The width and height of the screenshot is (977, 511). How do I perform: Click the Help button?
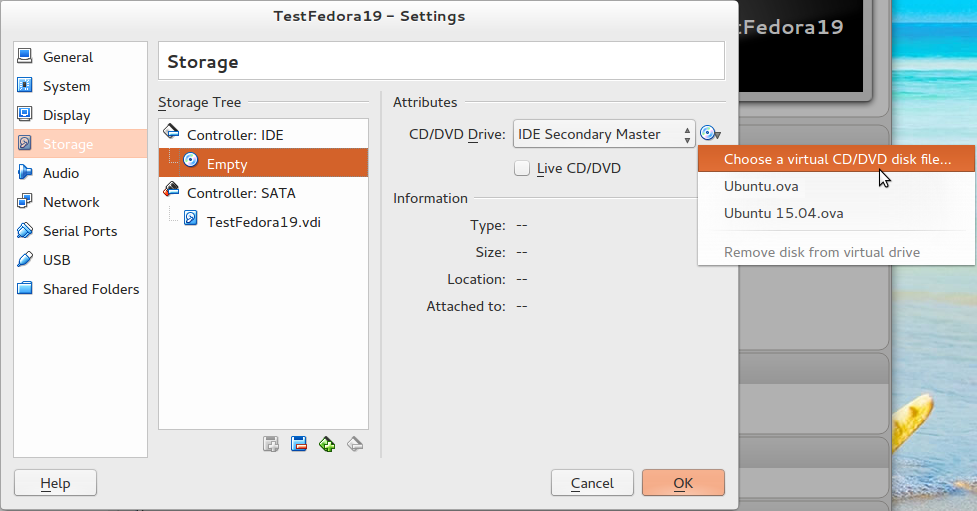55,483
